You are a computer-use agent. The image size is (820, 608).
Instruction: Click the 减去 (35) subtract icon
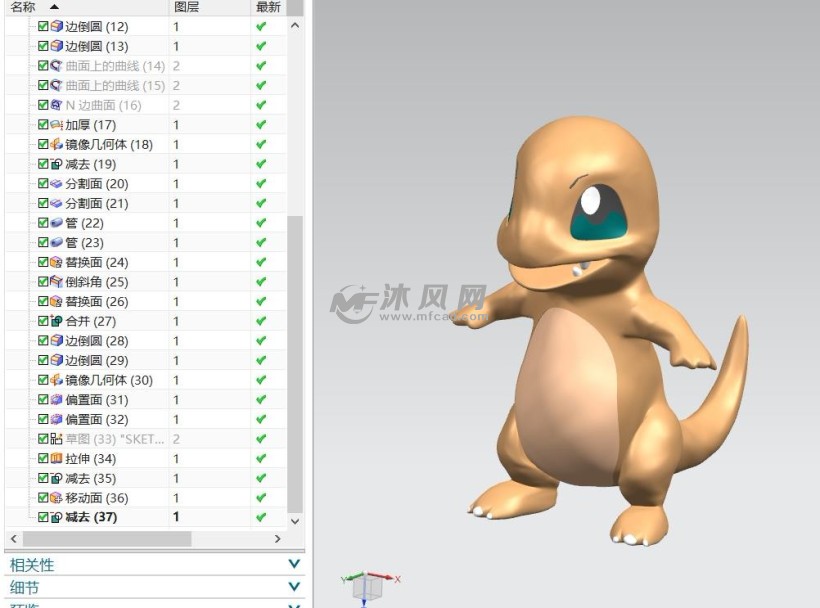56,478
